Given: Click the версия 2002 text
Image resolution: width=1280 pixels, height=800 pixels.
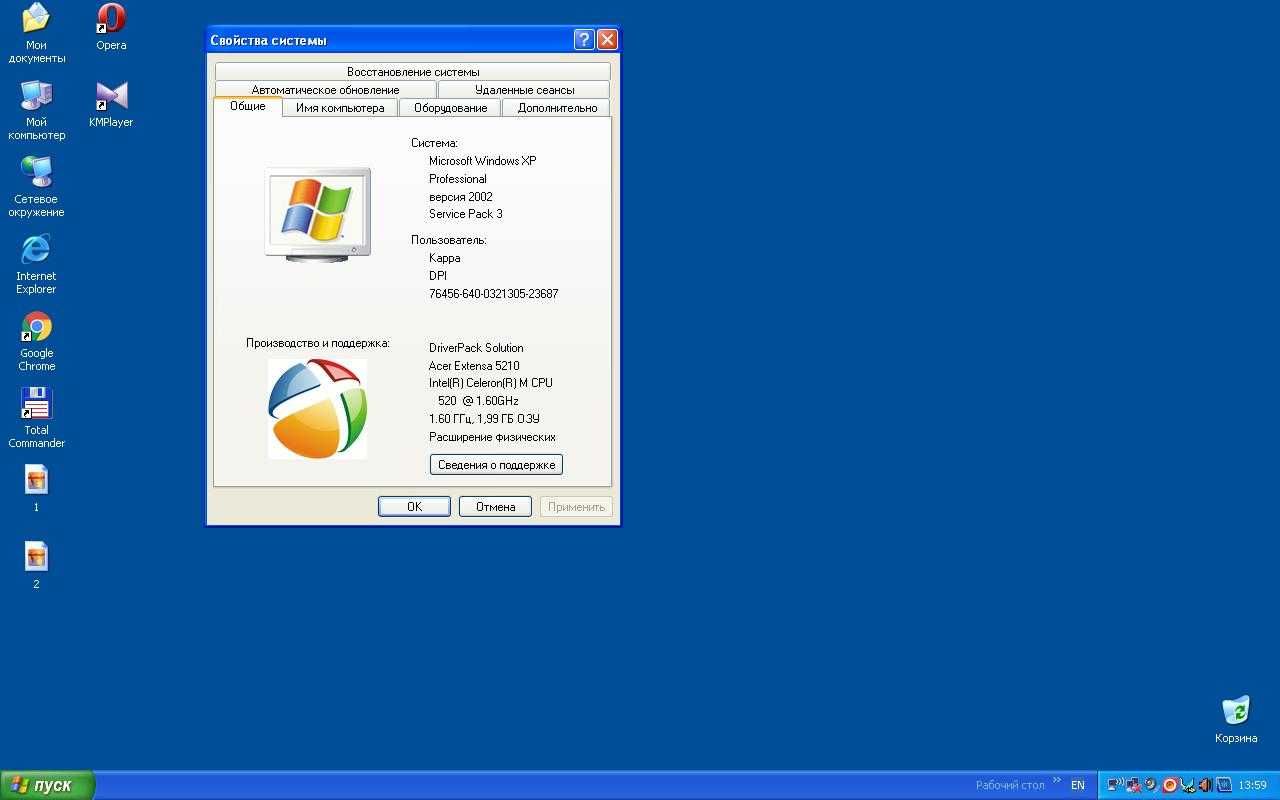Looking at the screenshot, I should click(x=460, y=197).
